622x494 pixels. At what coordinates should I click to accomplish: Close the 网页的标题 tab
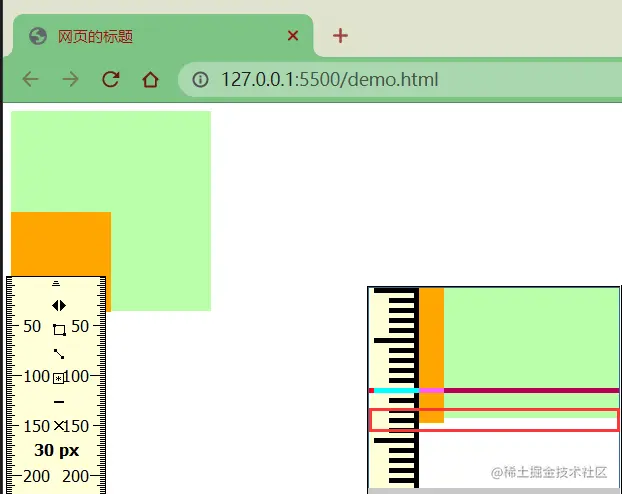293,36
